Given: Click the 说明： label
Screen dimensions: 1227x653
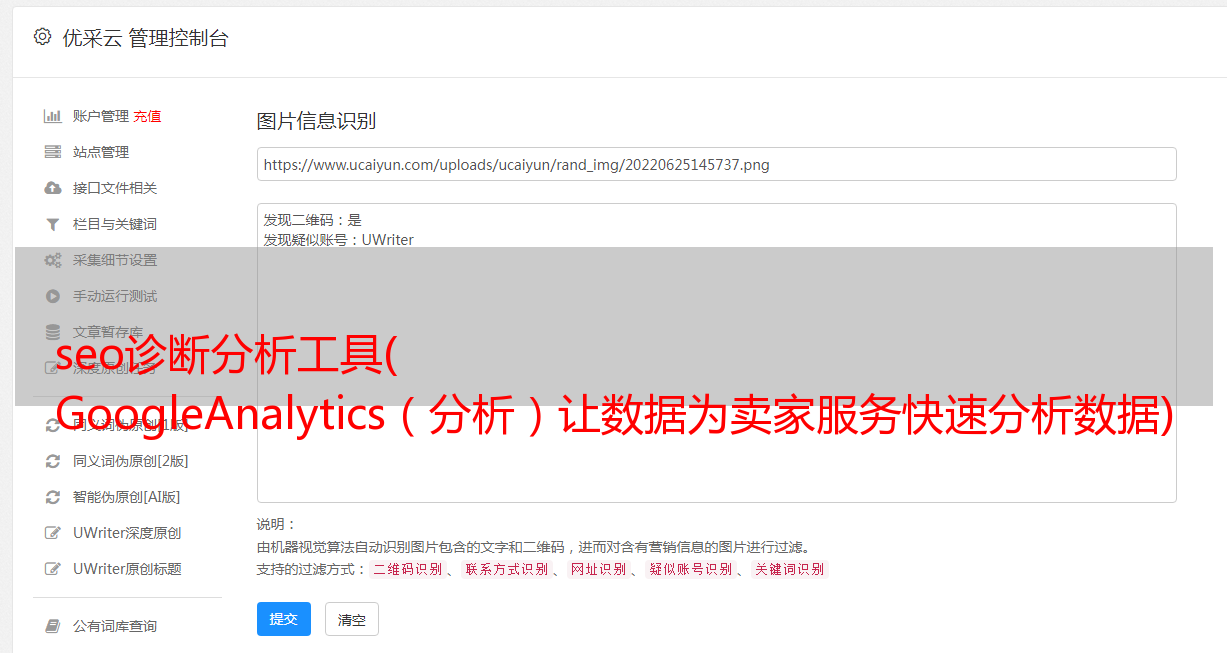Looking at the screenshot, I should (277, 524).
